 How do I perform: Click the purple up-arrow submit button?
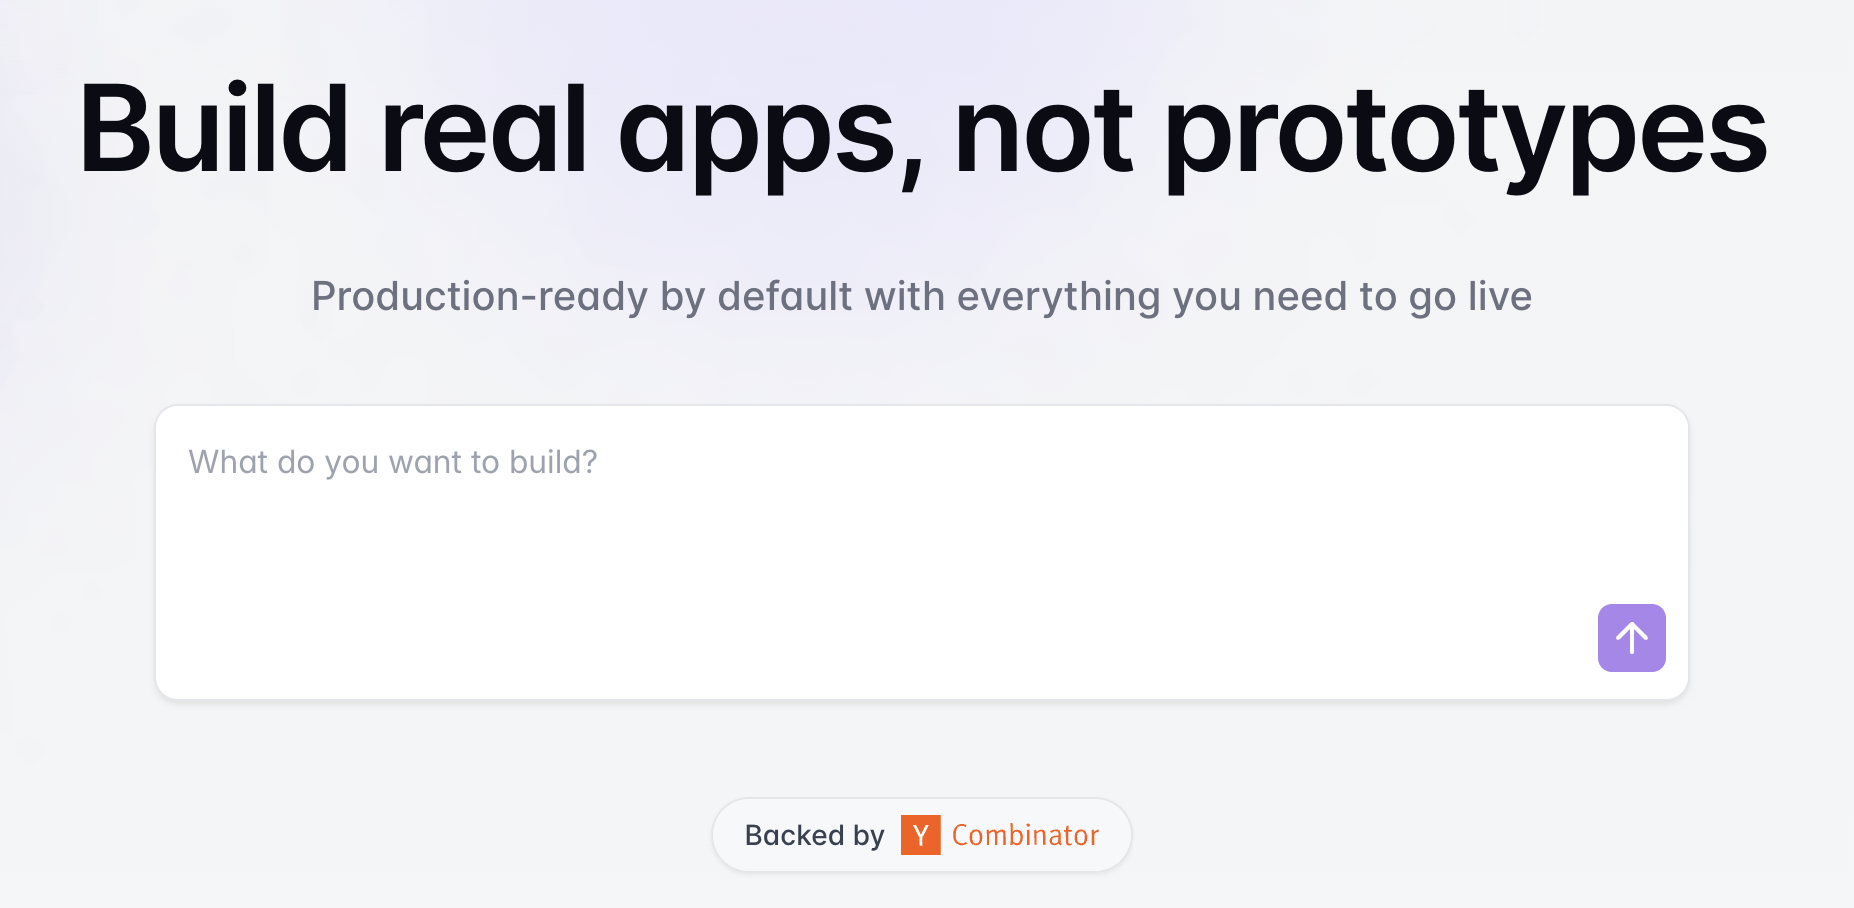pyautogui.click(x=1631, y=638)
